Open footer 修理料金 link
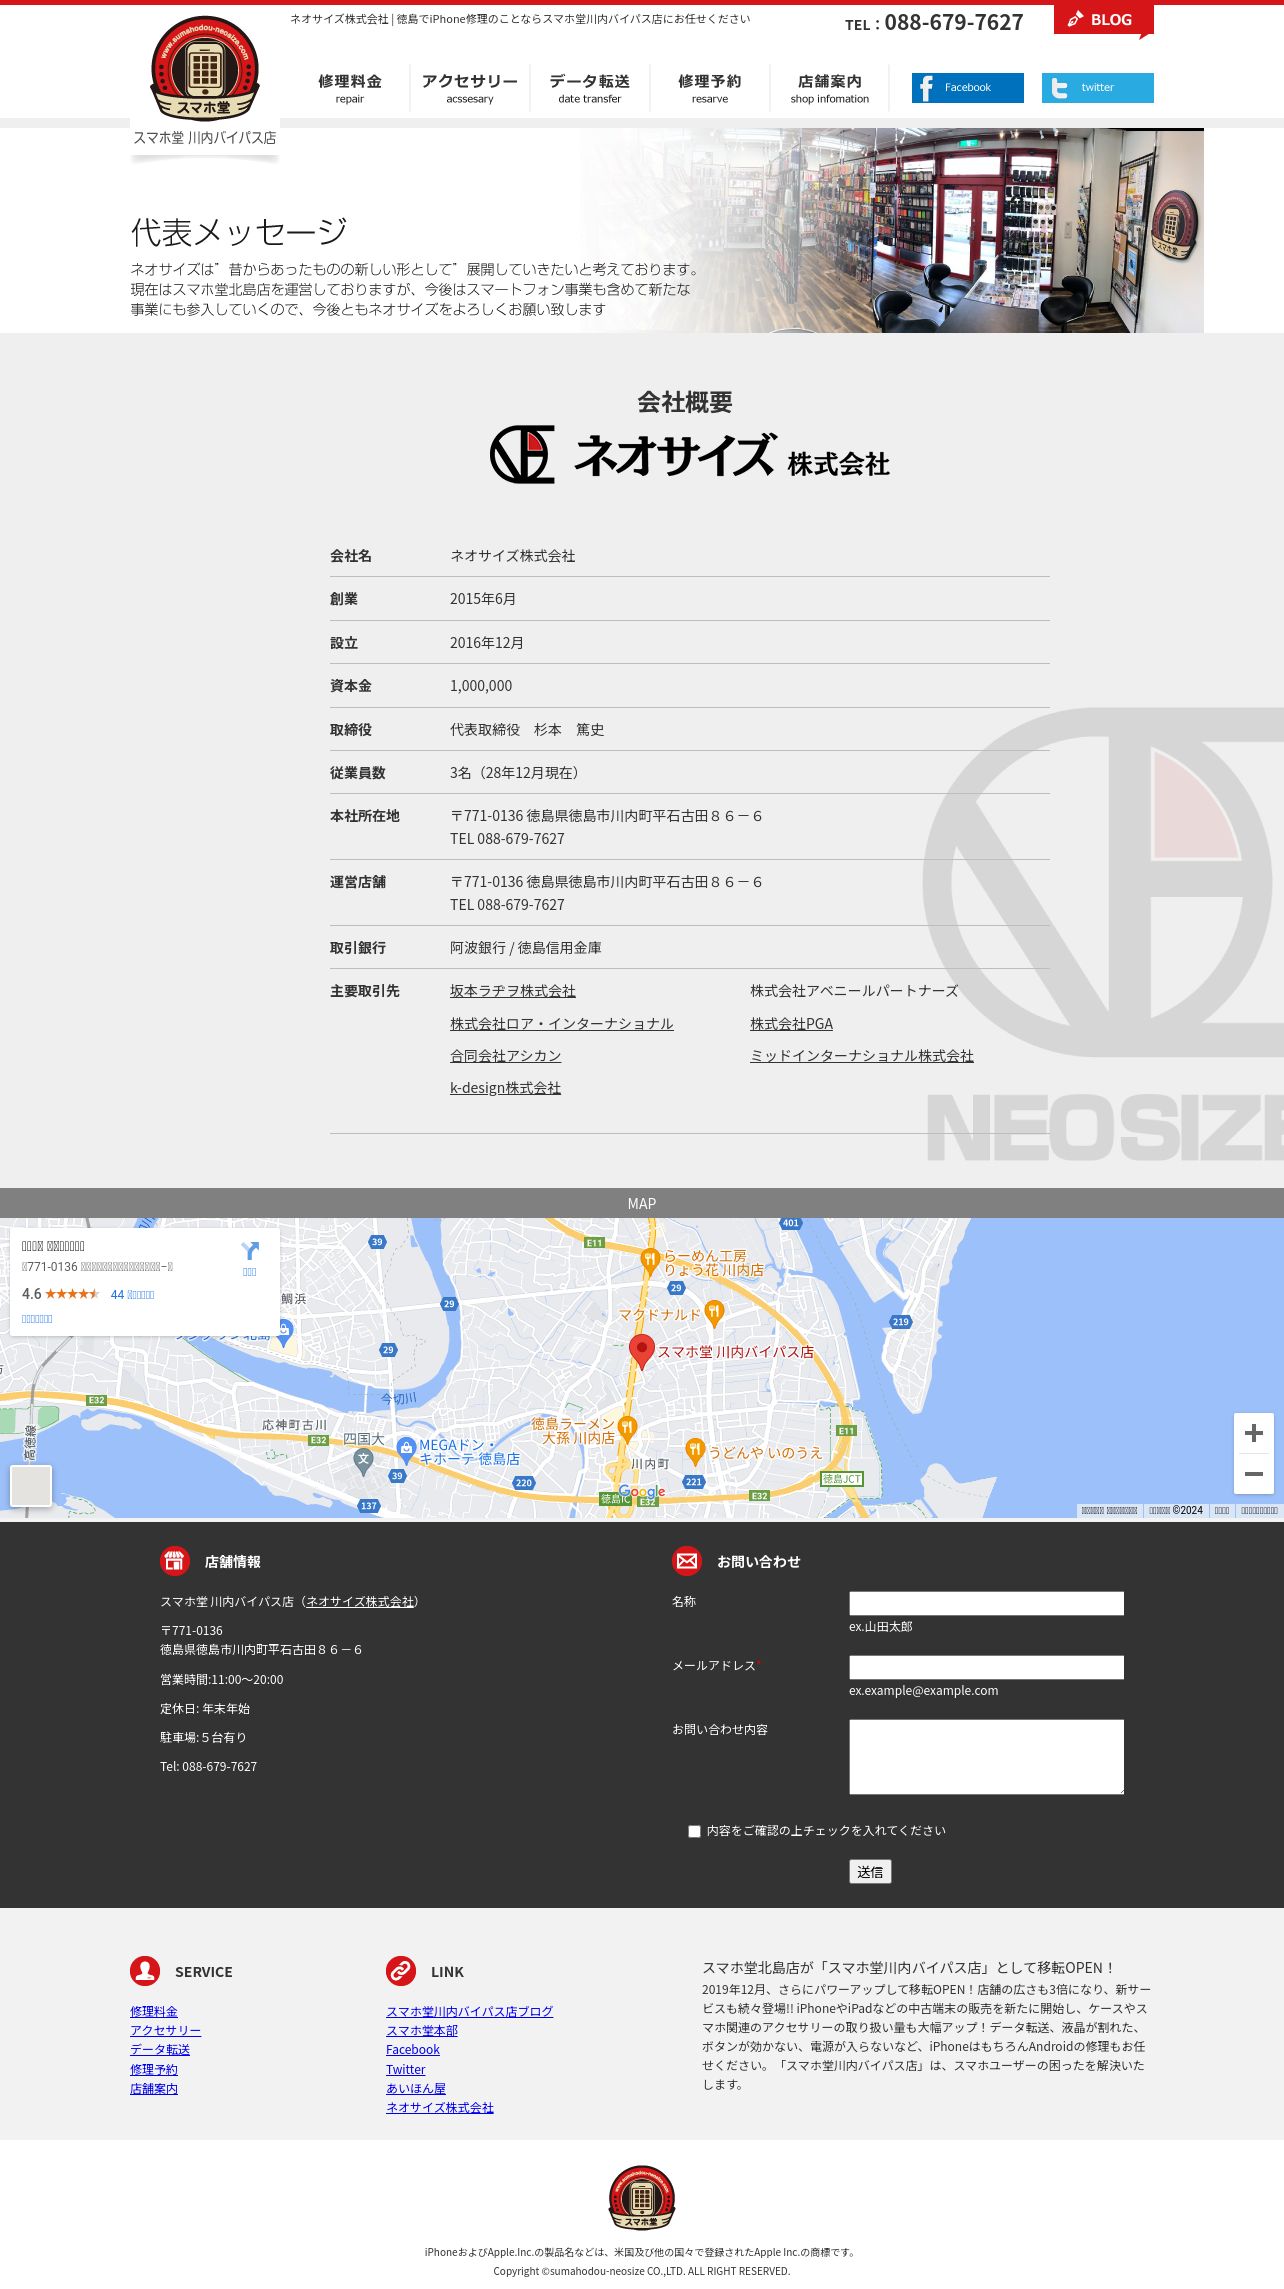Image resolution: width=1284 pixels, height=2289 pixels. (154, 2011)
